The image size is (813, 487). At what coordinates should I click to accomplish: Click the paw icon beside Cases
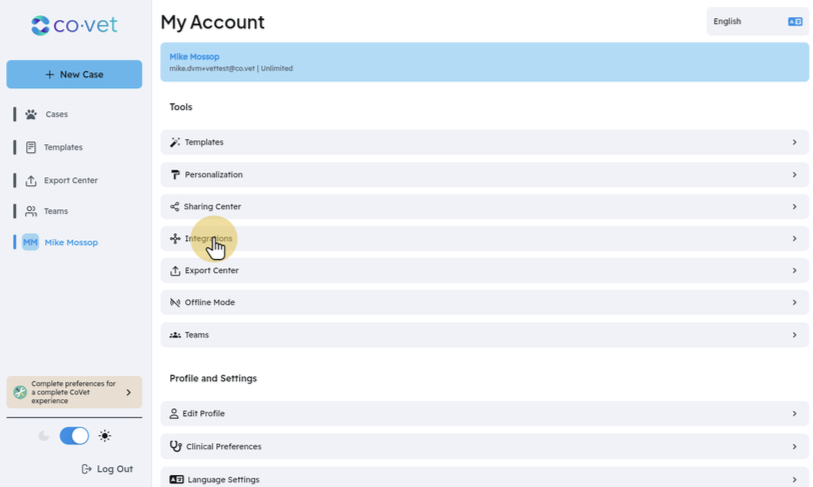pos(31,114)
